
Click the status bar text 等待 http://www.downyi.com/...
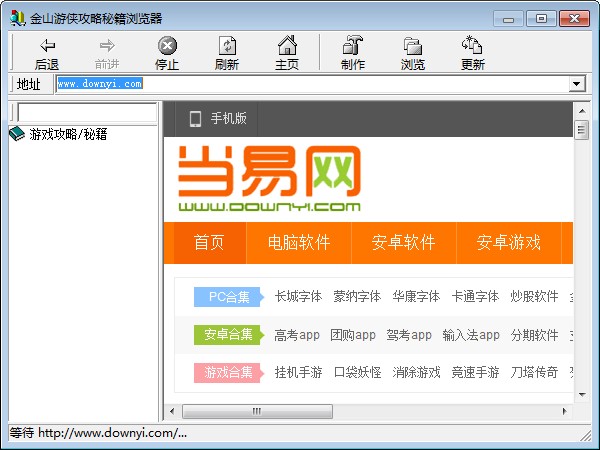coord(98,433)
